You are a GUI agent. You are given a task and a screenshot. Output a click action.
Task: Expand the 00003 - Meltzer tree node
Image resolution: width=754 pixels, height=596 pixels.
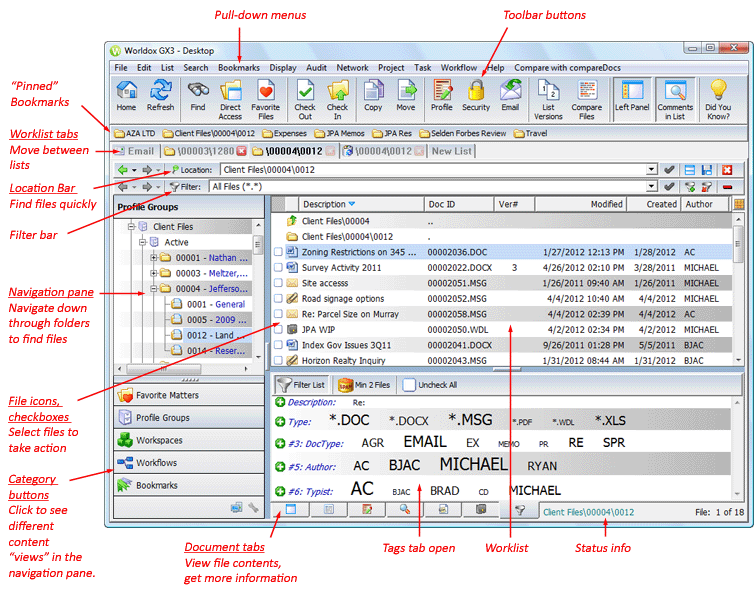coord(154,273)
